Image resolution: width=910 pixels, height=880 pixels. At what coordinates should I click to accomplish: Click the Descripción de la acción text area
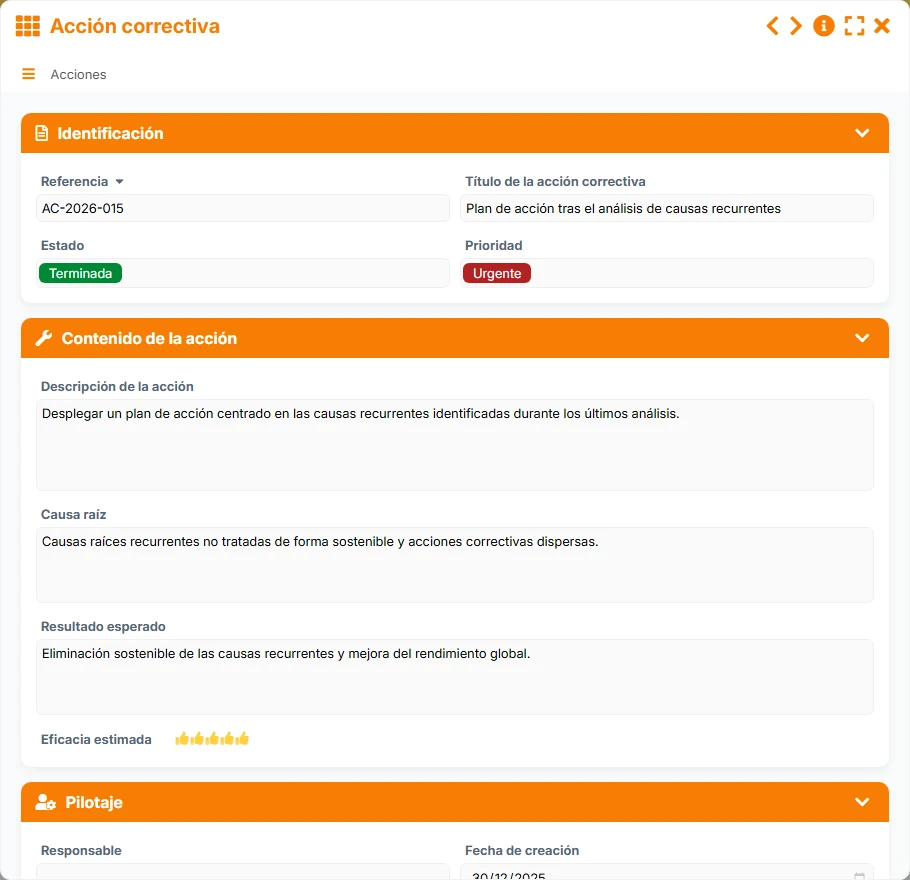pos(455,445)
